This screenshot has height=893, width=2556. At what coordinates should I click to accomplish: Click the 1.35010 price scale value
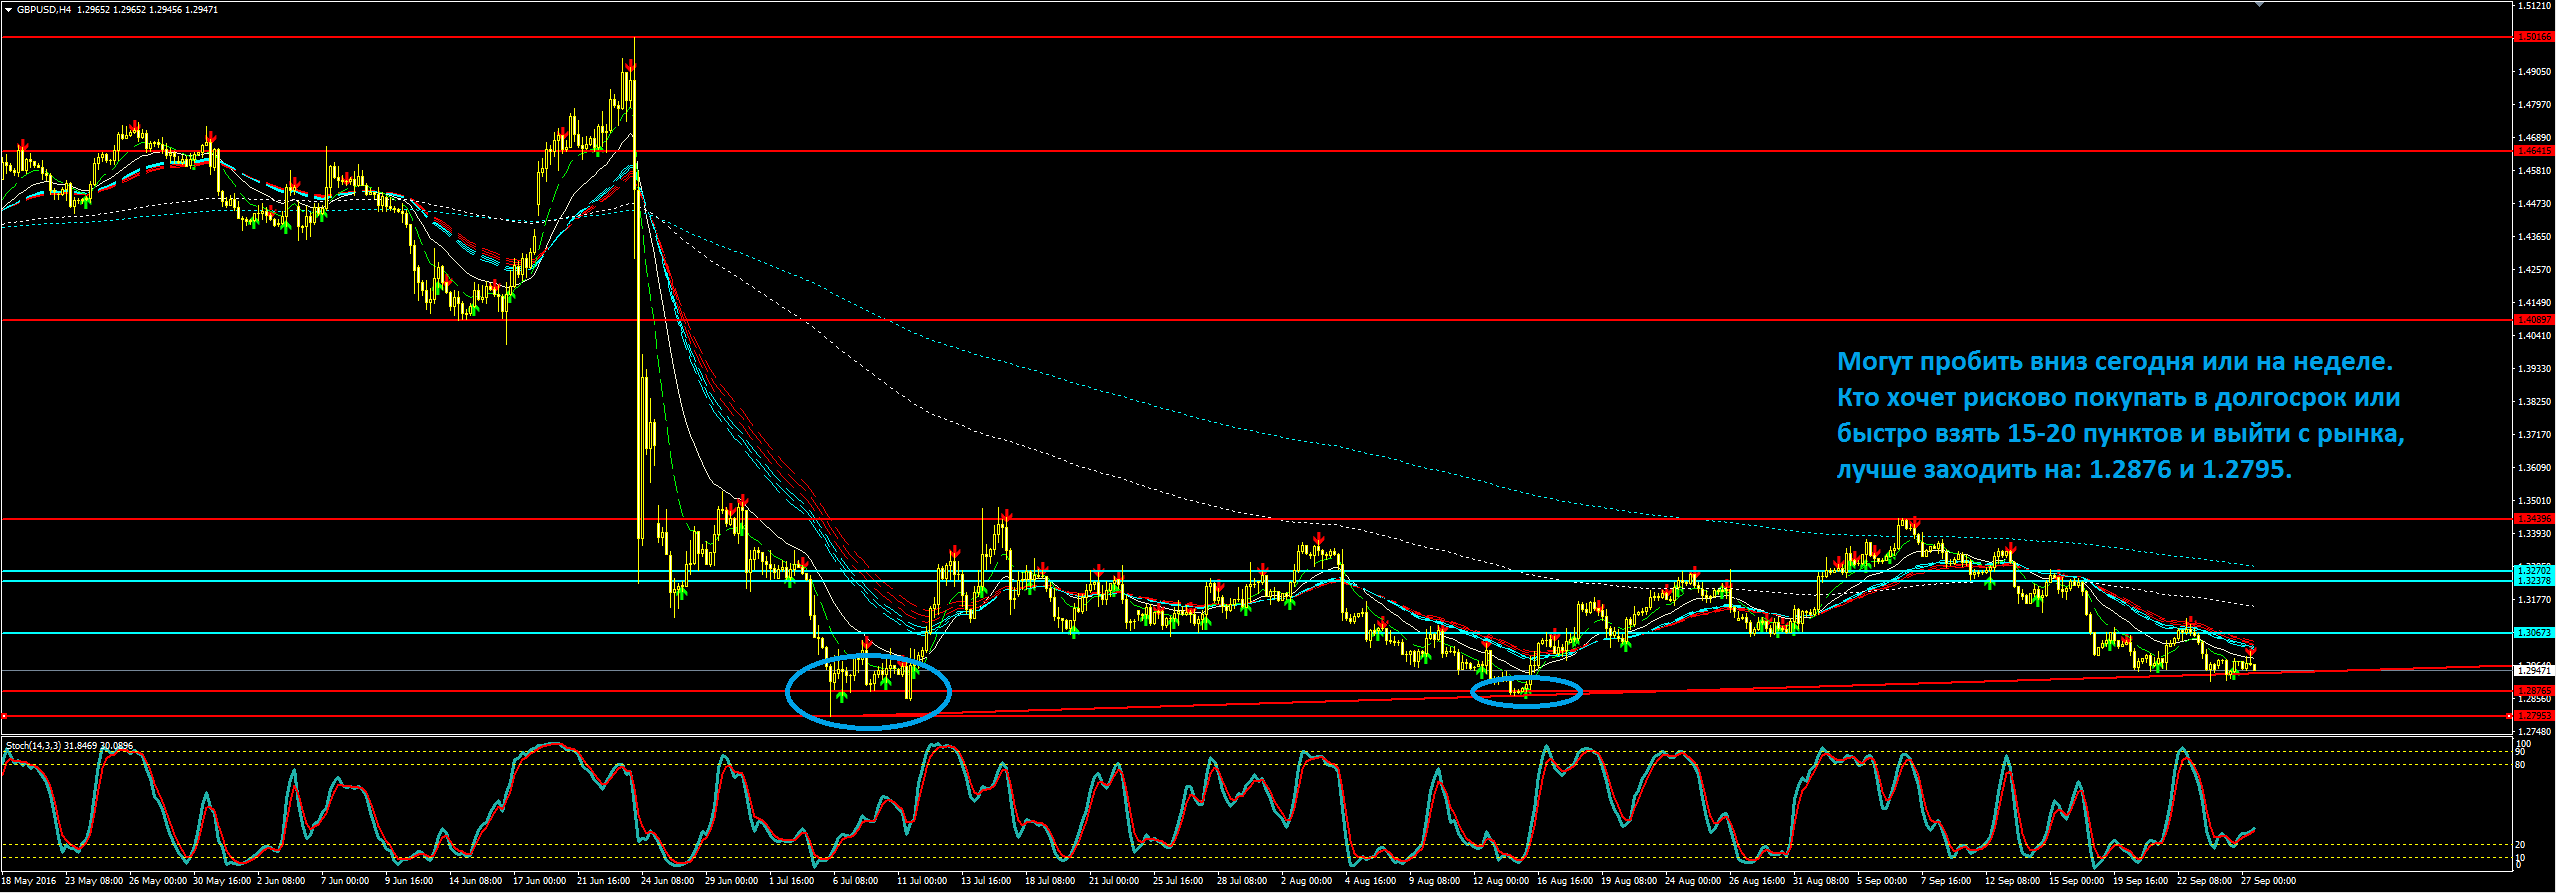click(x=2533, y=501)
